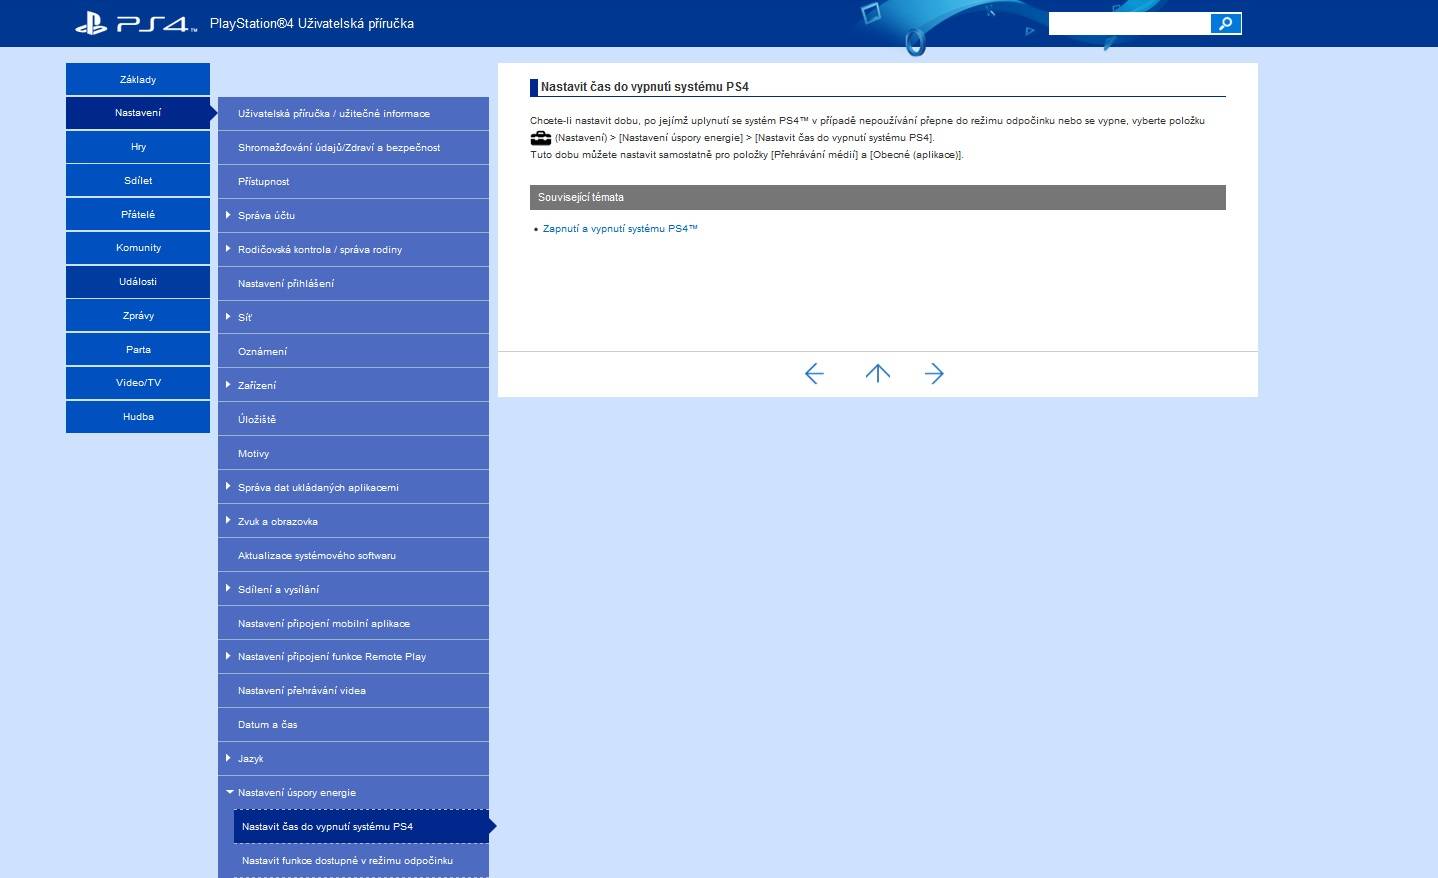
Task: Open Zapnutí a vypnutí systému PS4™ link
Action: pos(620,229)
